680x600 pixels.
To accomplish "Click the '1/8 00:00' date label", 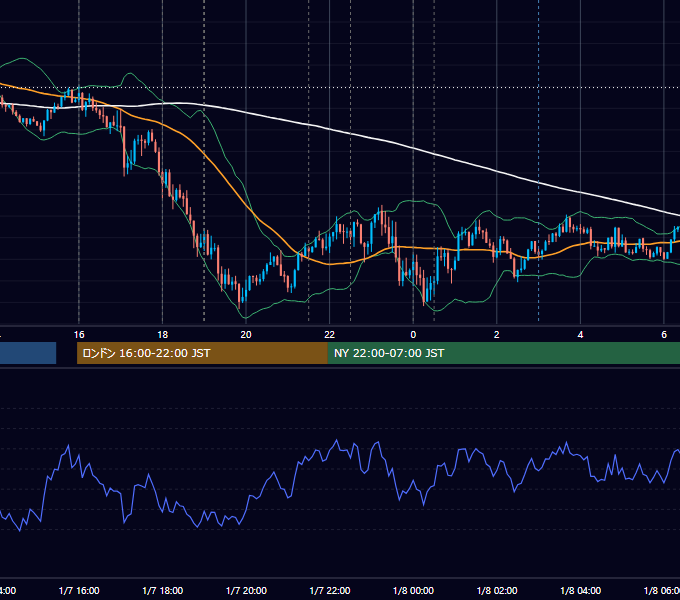I will pyautogui.click(x=413, y=591).
